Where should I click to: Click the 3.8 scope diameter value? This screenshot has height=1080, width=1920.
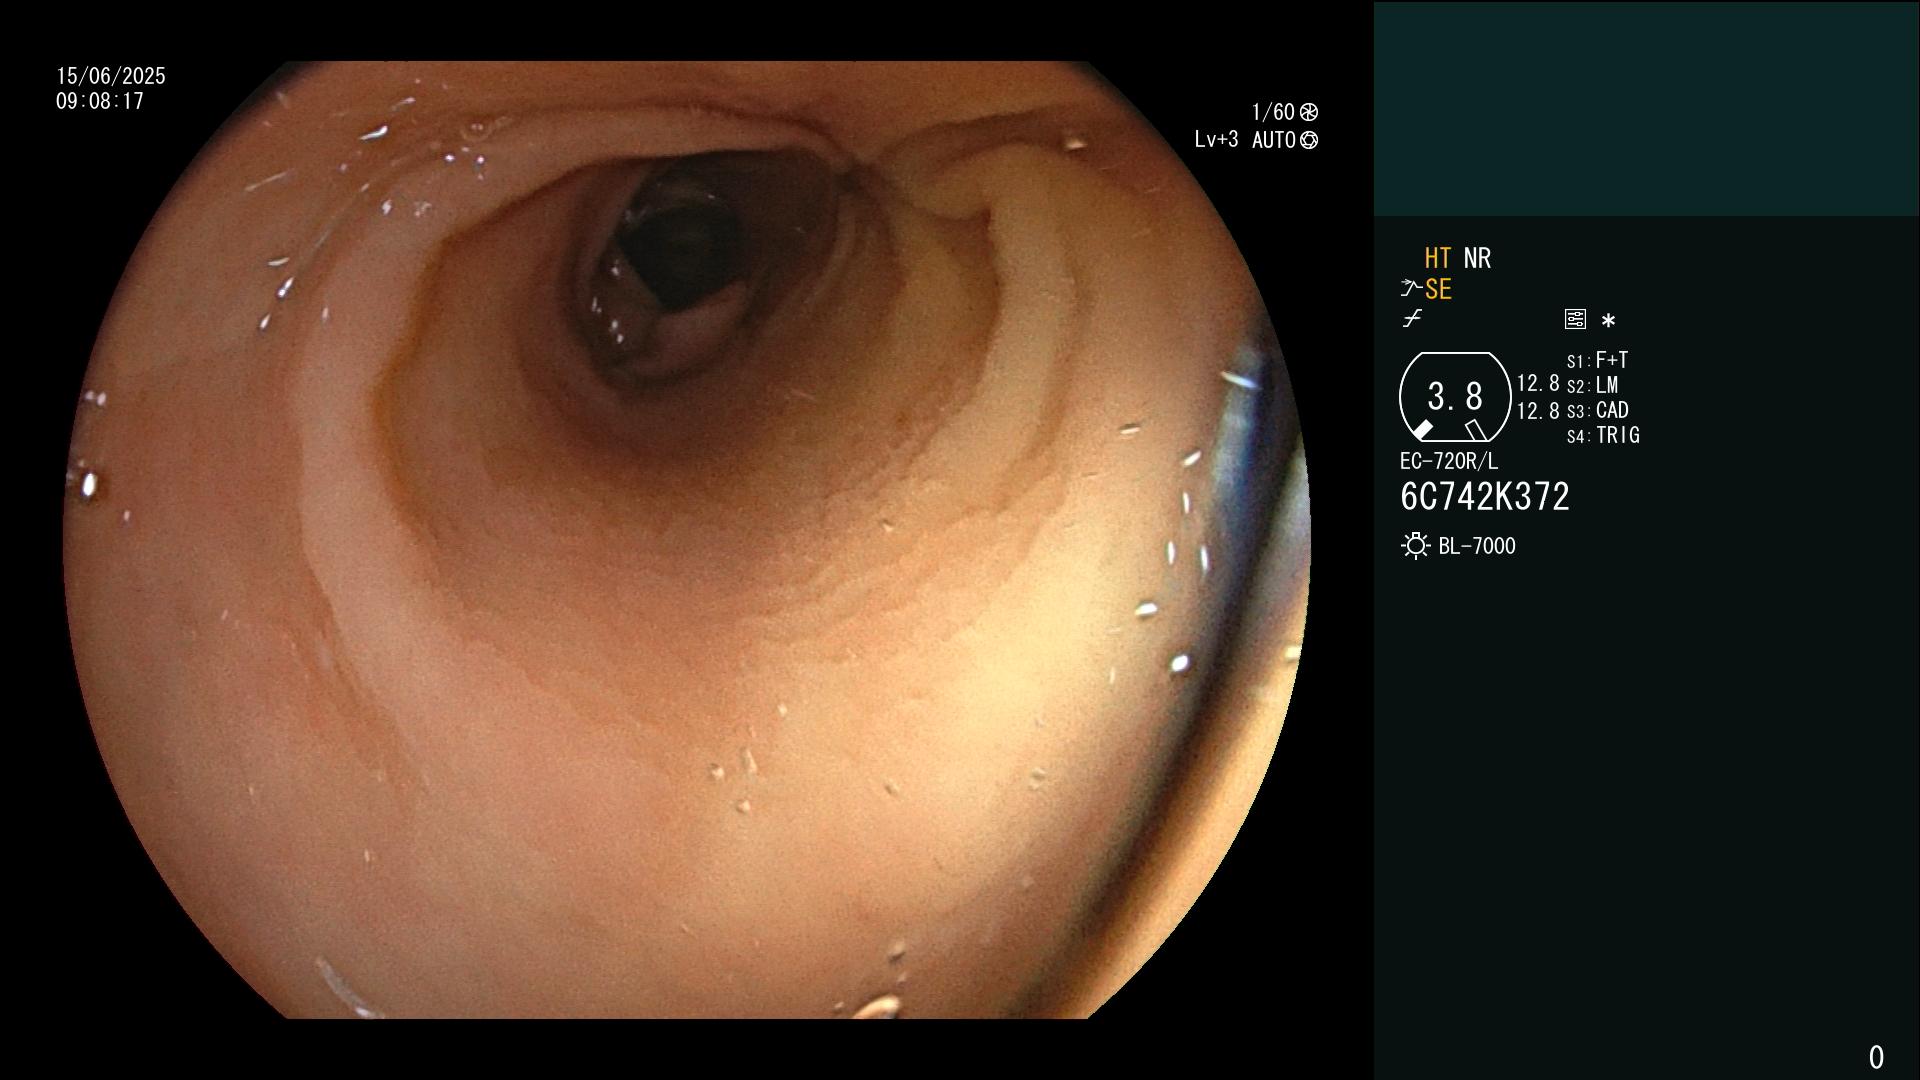click(x=1455, y=397)
